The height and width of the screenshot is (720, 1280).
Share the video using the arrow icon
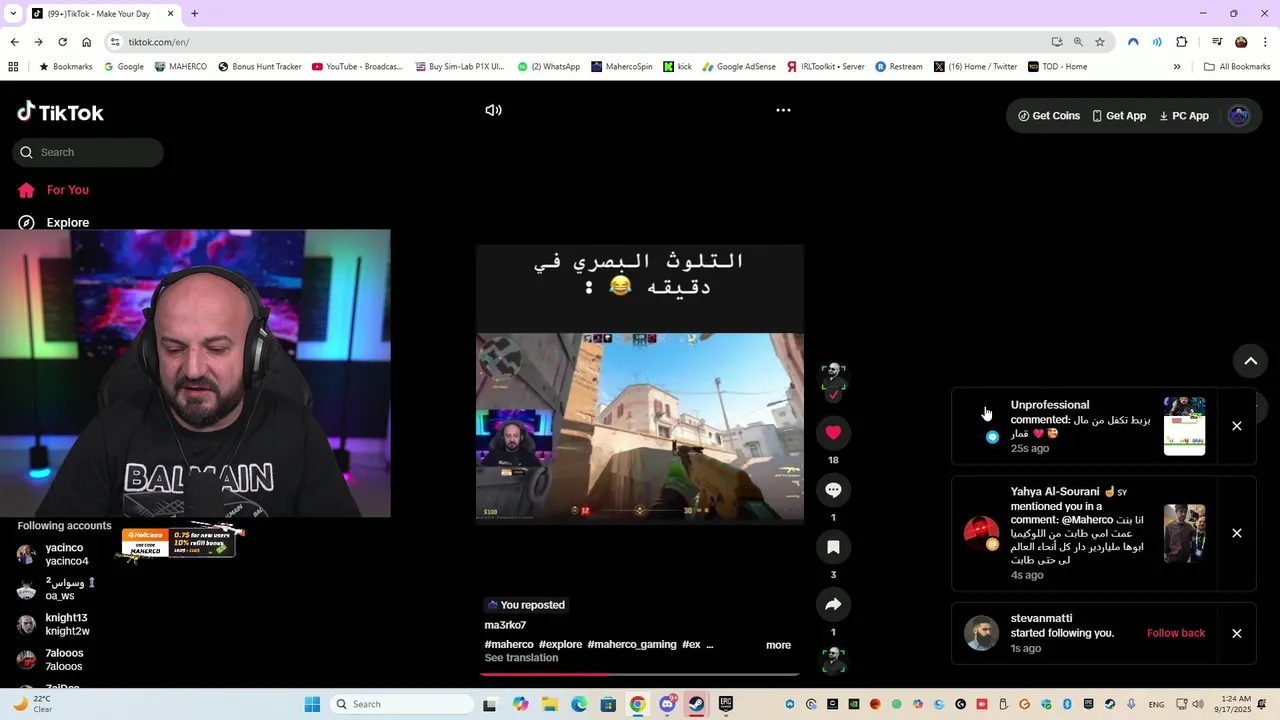click(833, 604)
